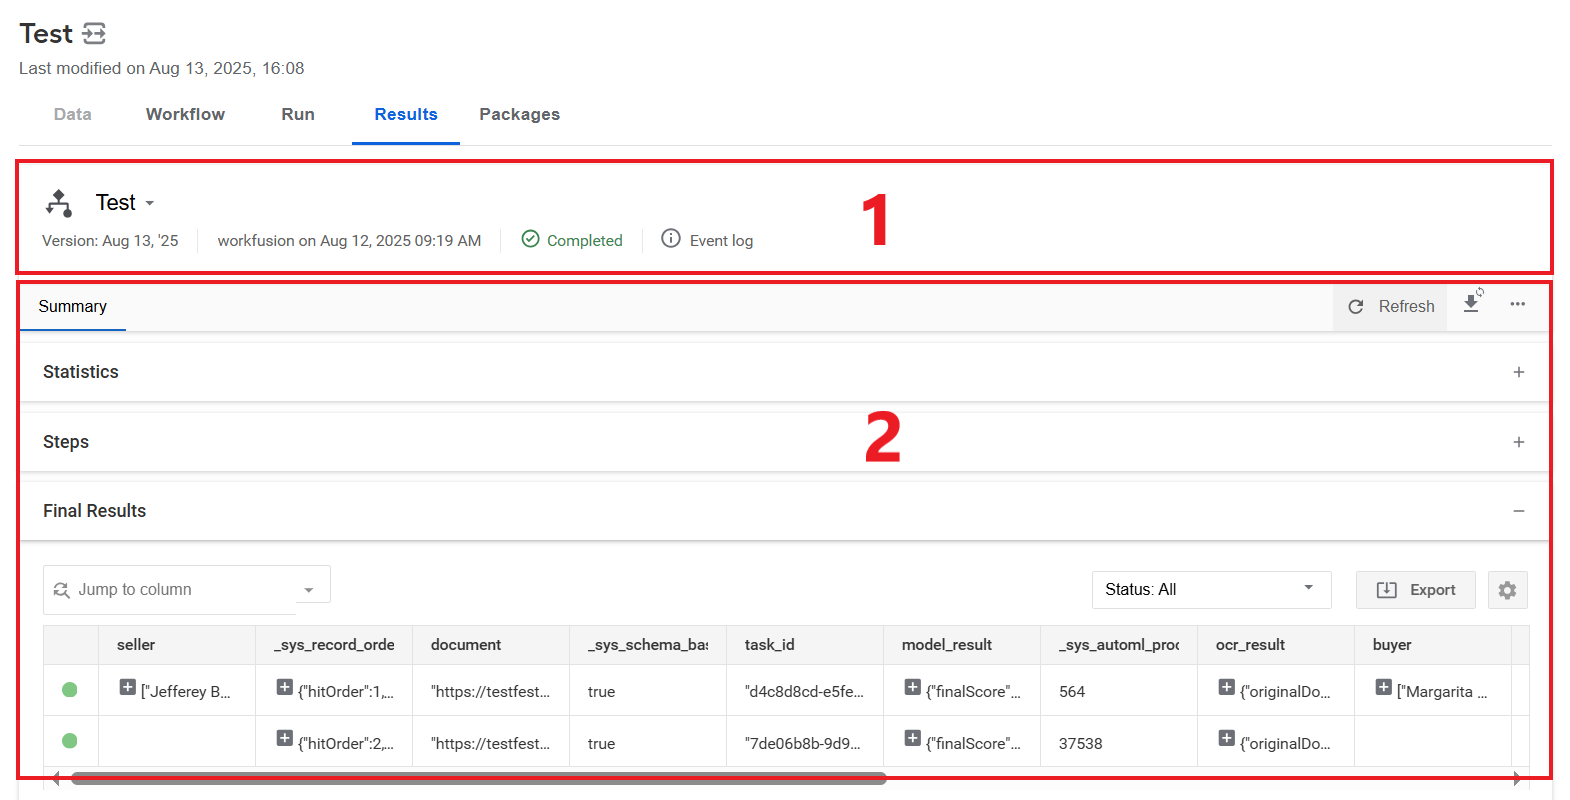Click the seller column header
1570x800 pixels.
pos(177,645)
